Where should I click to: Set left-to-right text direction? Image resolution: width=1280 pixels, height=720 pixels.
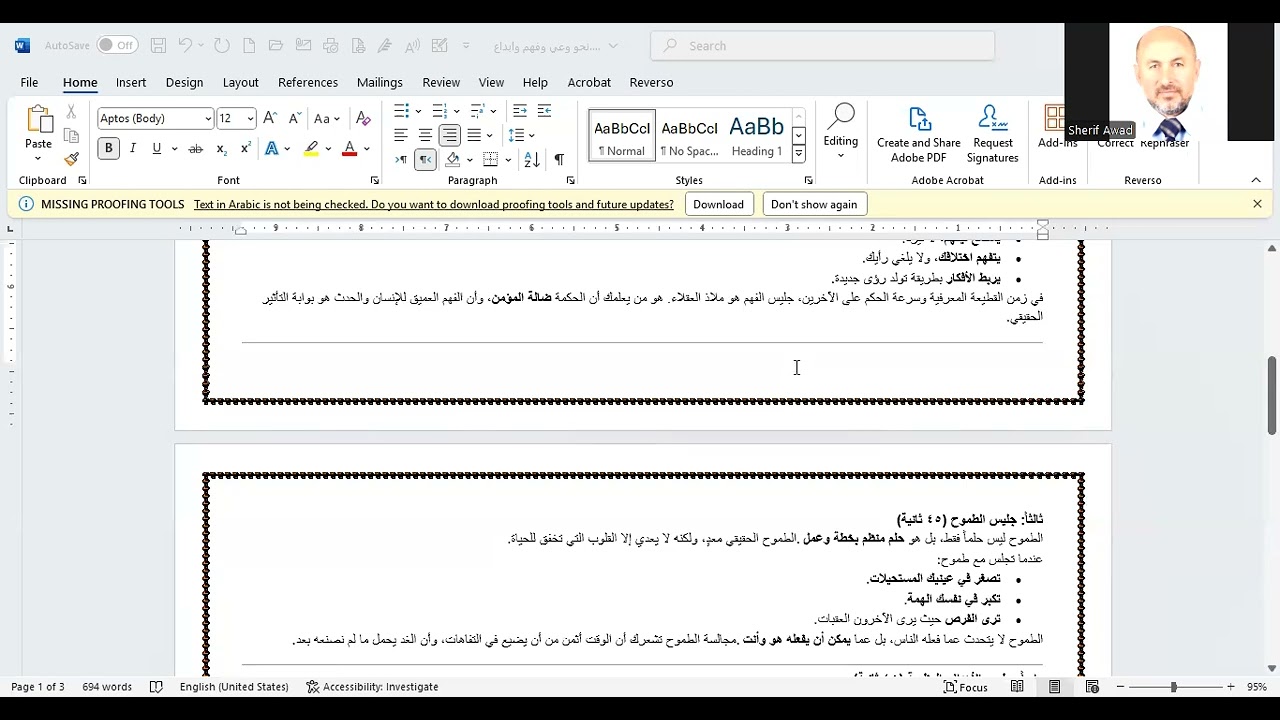(x=401, y=159)
